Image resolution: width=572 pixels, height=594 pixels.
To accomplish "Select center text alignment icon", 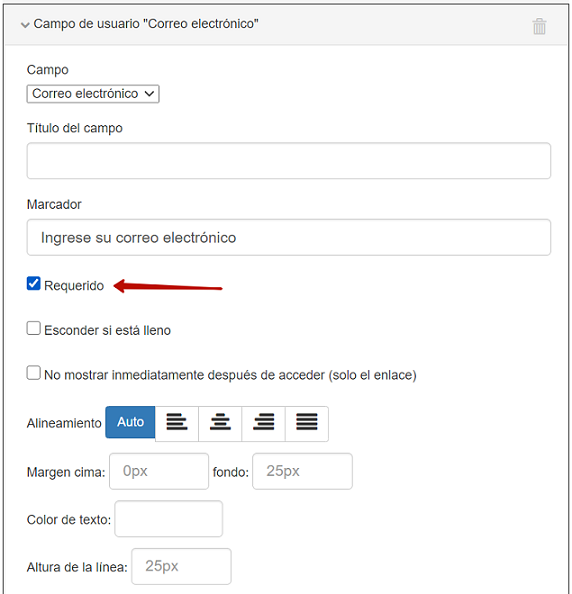I will 220,424.
